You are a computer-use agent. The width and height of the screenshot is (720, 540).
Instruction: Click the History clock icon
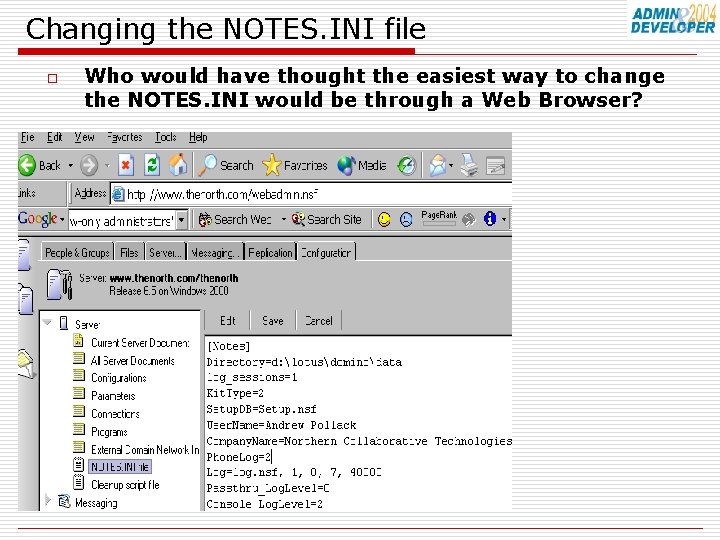[406, 165]
